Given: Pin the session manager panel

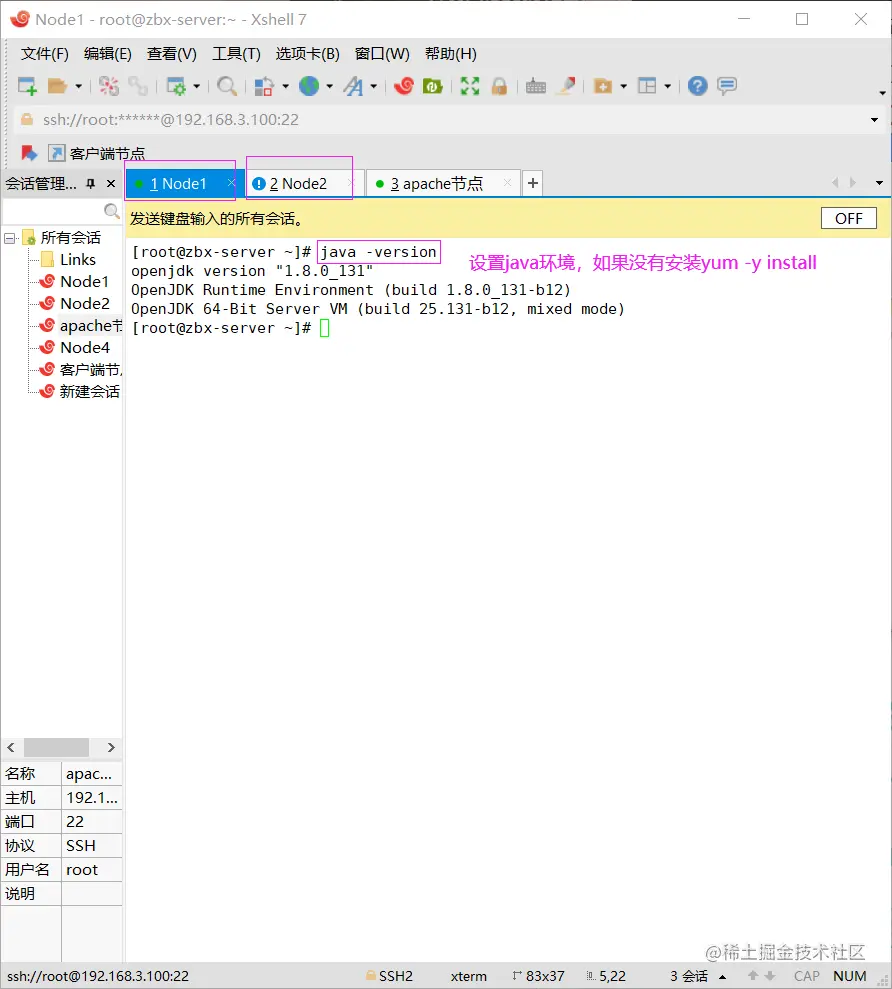Looking at the screenshot, I should tap(91, 184).
